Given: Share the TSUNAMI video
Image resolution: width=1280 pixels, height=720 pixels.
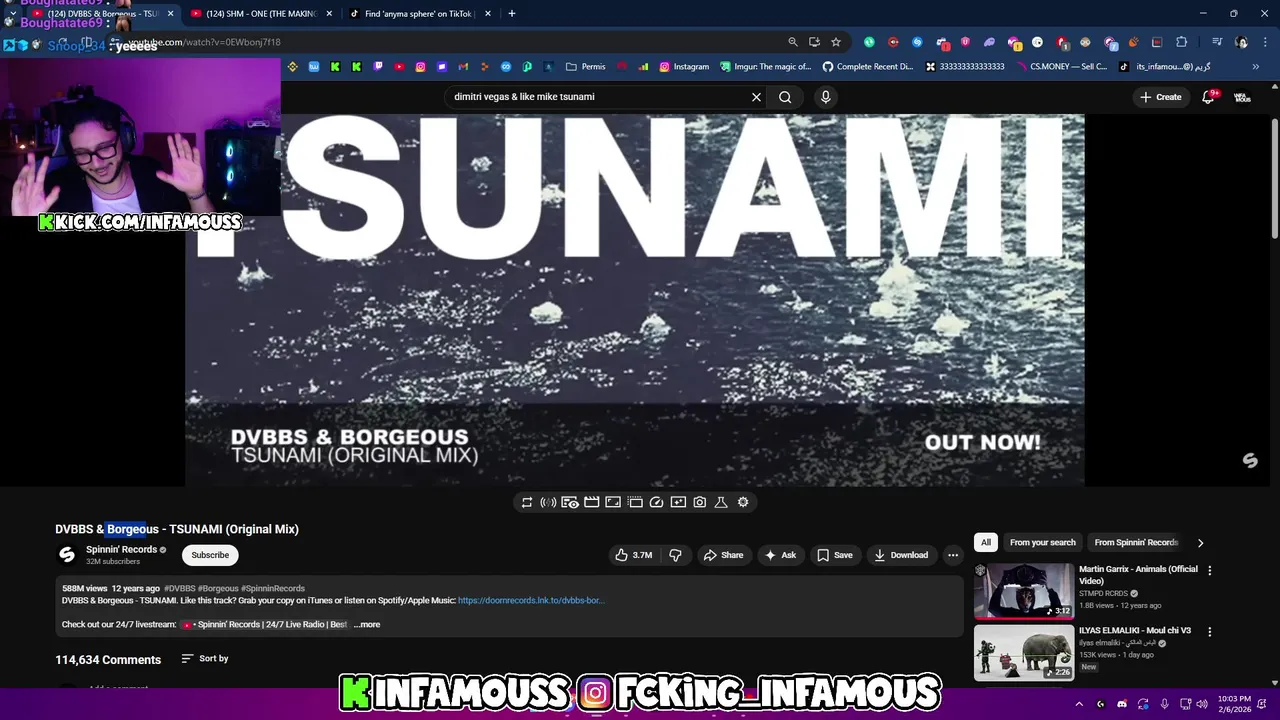Looking at the screenshot, I should 723,555.
